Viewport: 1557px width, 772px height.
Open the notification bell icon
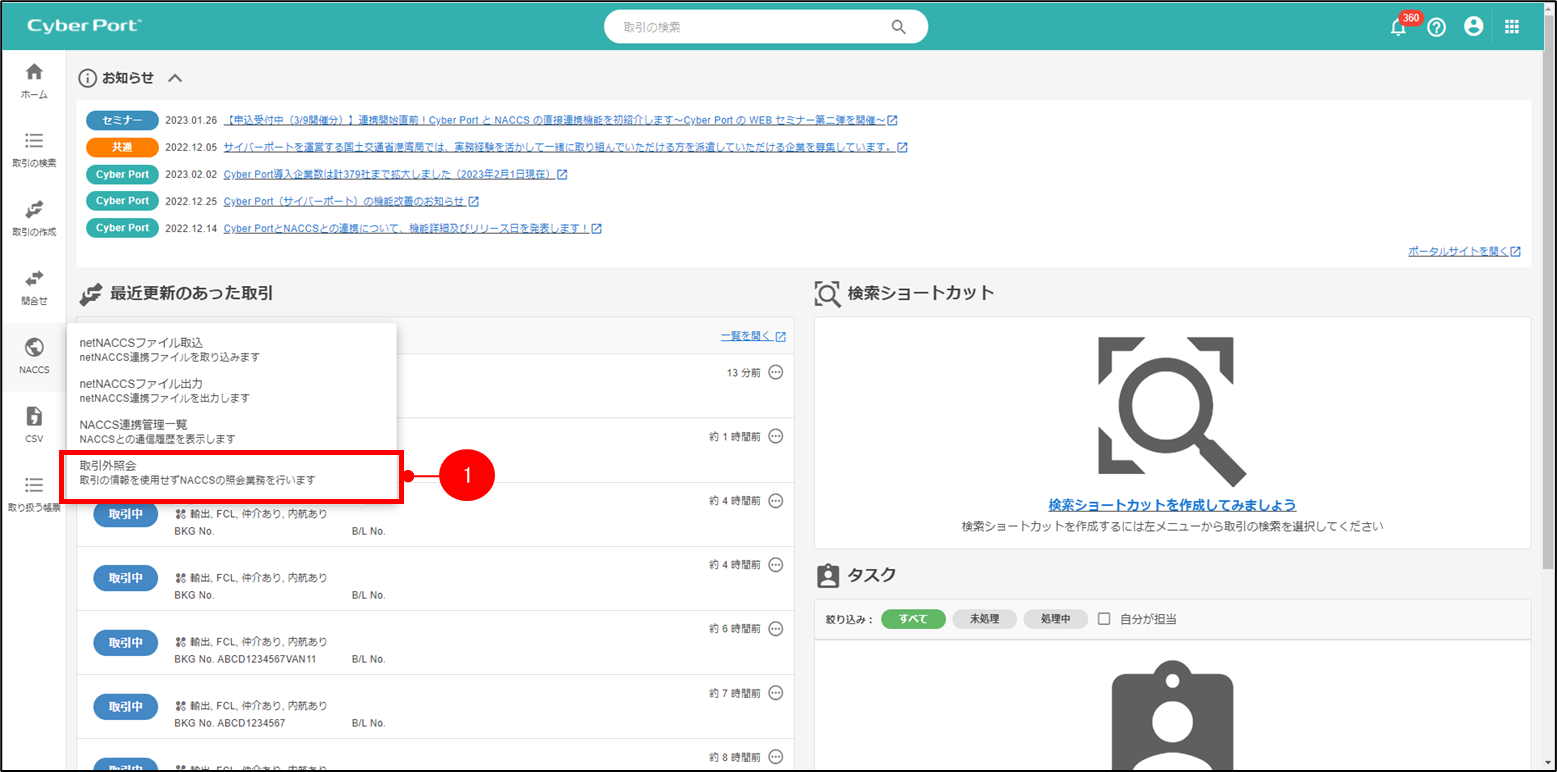click(x=1398, y=28)
